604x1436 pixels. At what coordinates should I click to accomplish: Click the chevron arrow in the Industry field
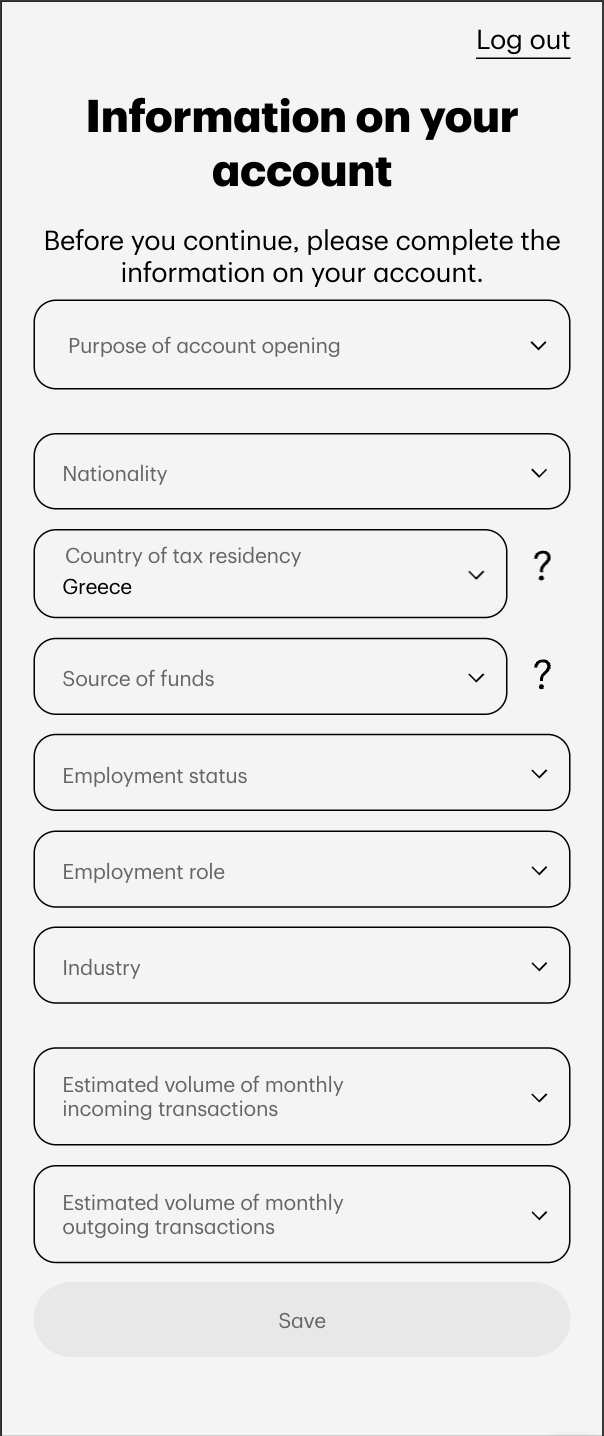pyautogui.click(x=539, y=967)
